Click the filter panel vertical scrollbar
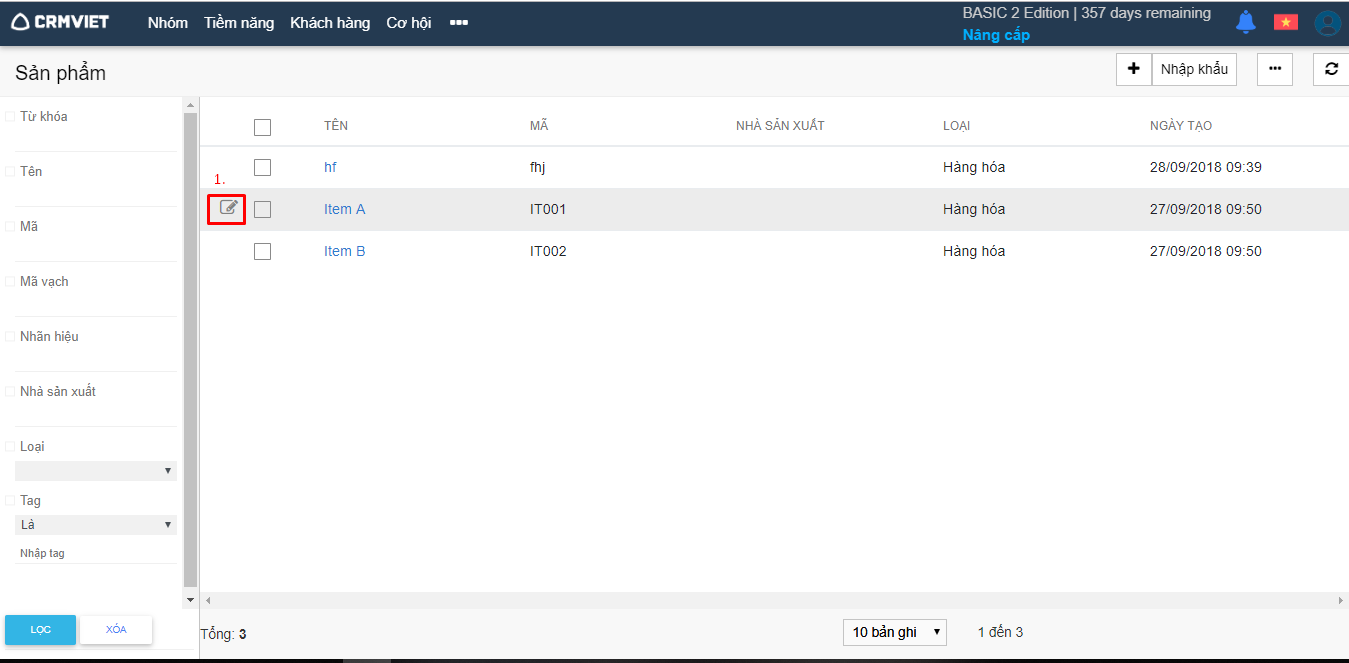 pos(191,350)
